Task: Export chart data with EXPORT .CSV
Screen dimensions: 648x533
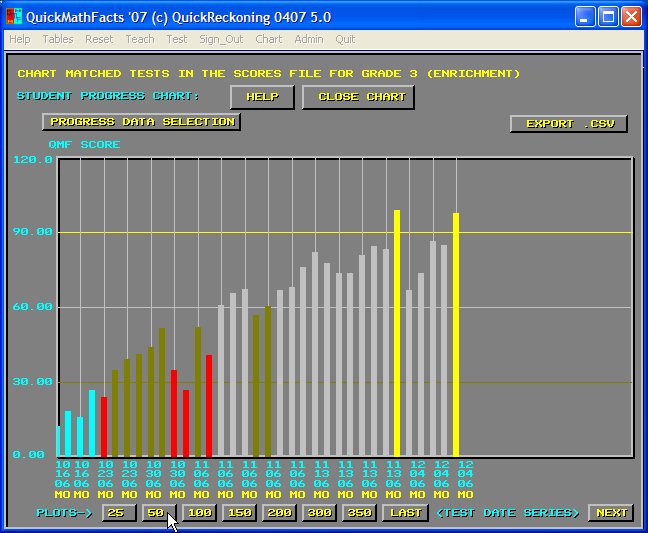Action: pyautogui.click(x=568, y=124)
